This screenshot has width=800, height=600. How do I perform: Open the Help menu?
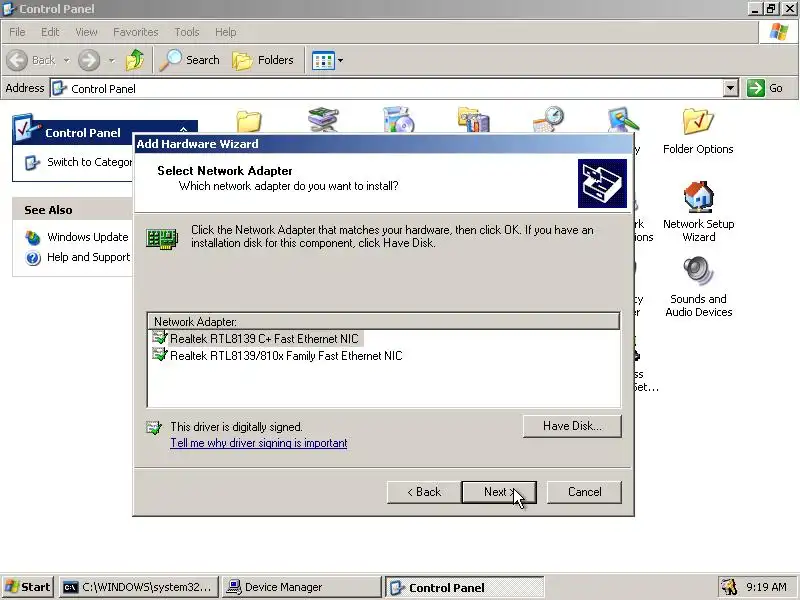click(225, 32)
